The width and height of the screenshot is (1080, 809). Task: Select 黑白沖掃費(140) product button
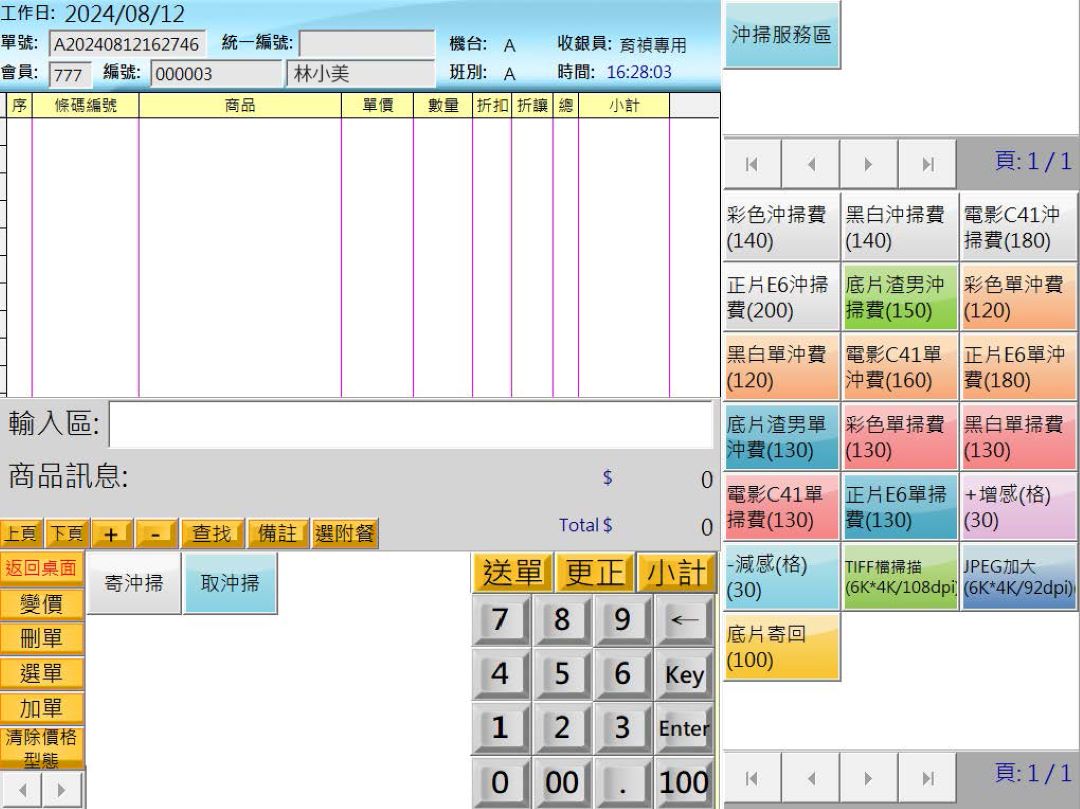pos(899,224)
